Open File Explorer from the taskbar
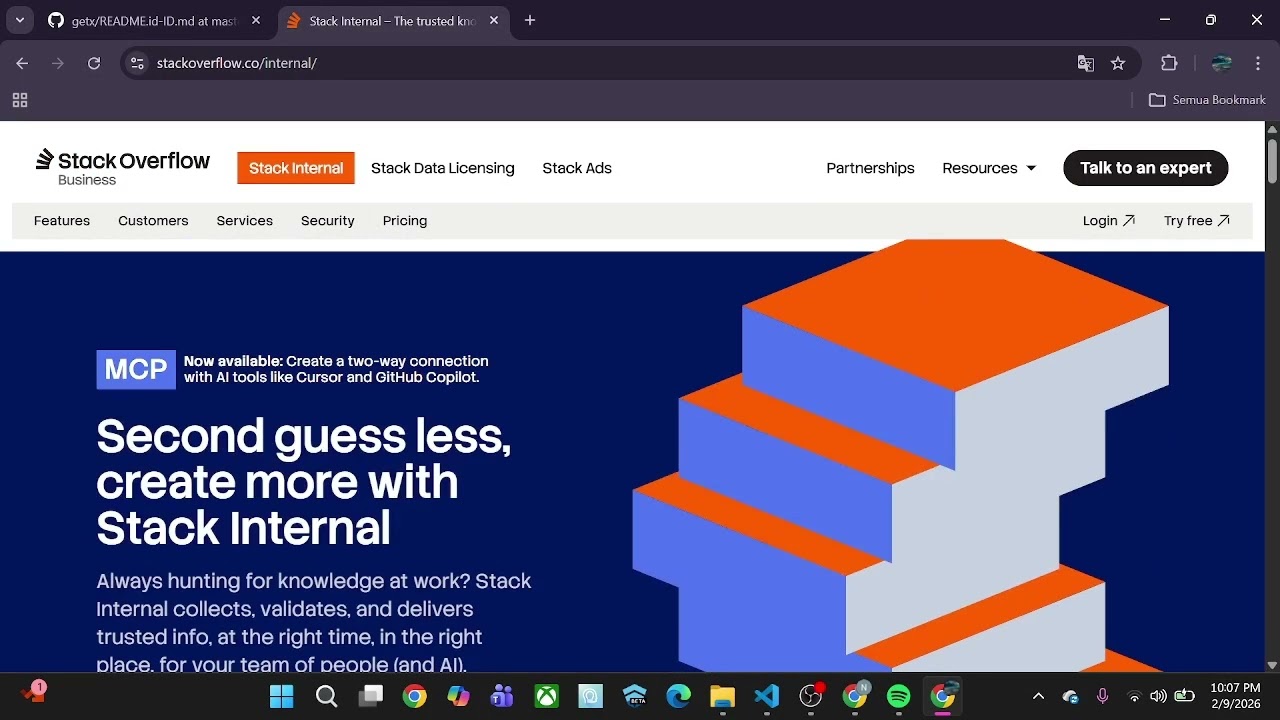Image resolution: width=1280 pixels, height=720 pixels. point(722,696)
